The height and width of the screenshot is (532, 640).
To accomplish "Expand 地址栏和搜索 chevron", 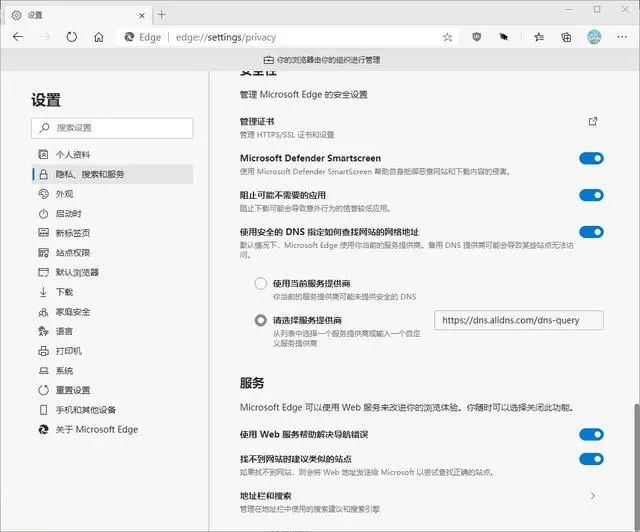I will [593, 496].
